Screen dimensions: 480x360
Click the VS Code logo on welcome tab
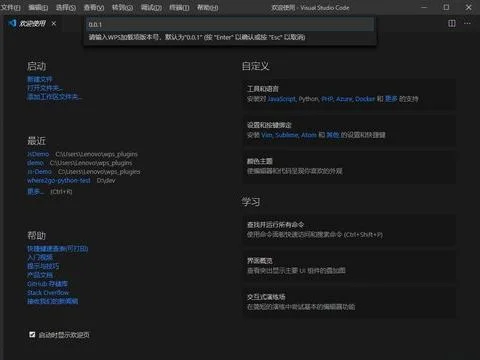(12, 23)
